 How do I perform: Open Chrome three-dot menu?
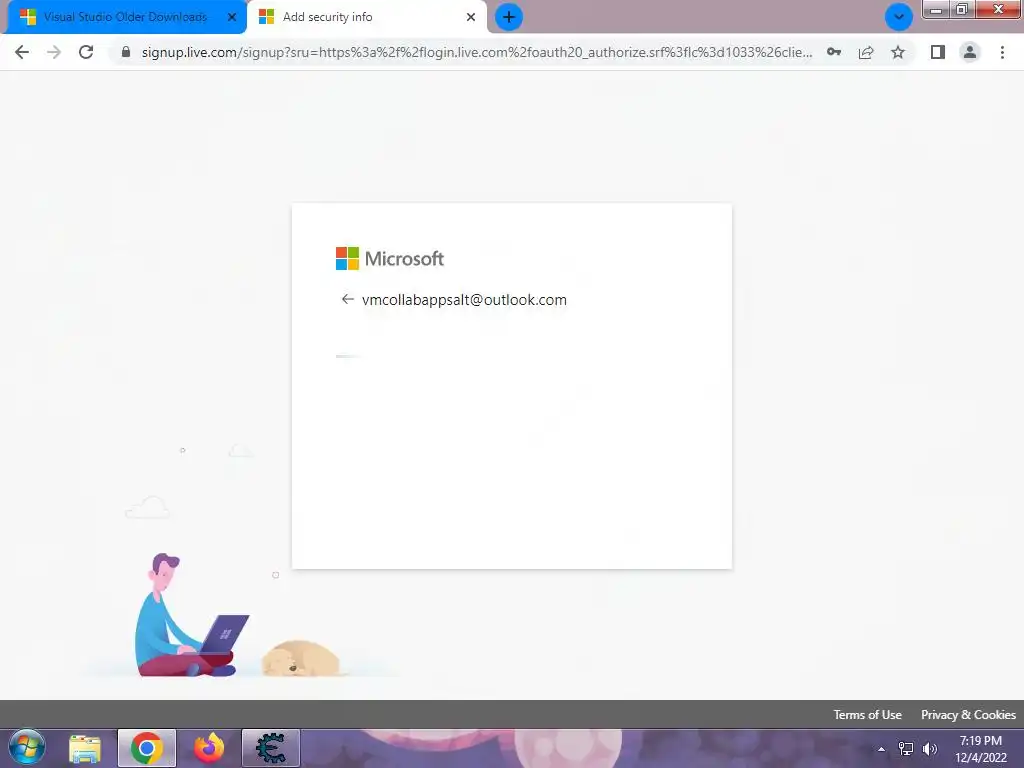coord(1002,52)
